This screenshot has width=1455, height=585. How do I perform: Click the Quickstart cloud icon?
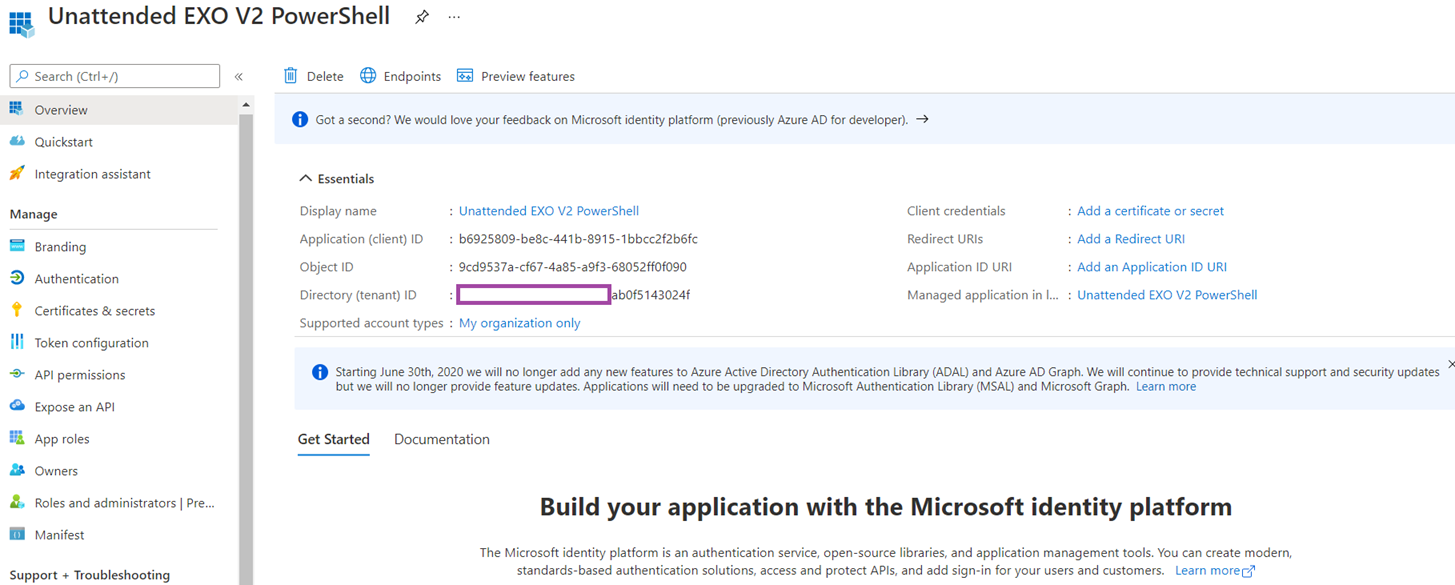(17, 142)
